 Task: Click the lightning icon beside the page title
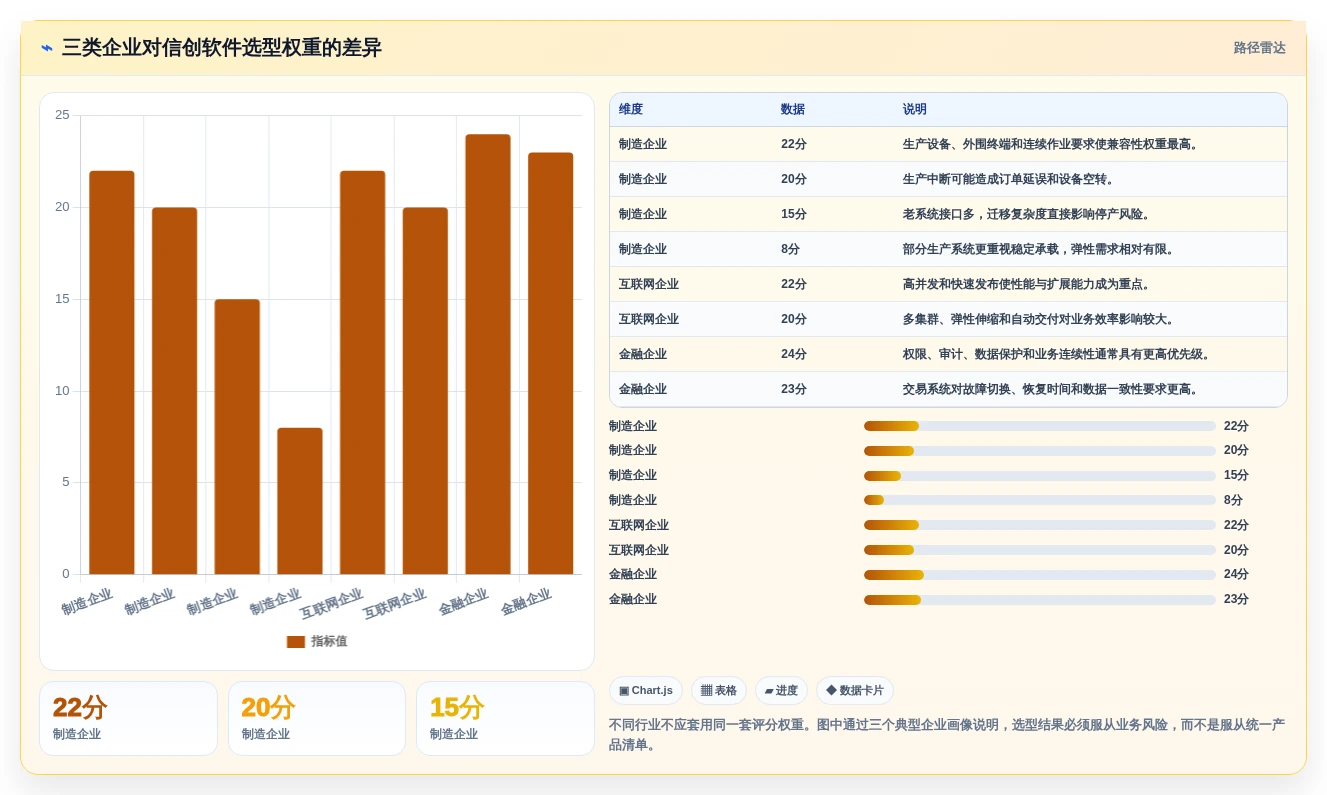tap(47, 48)
